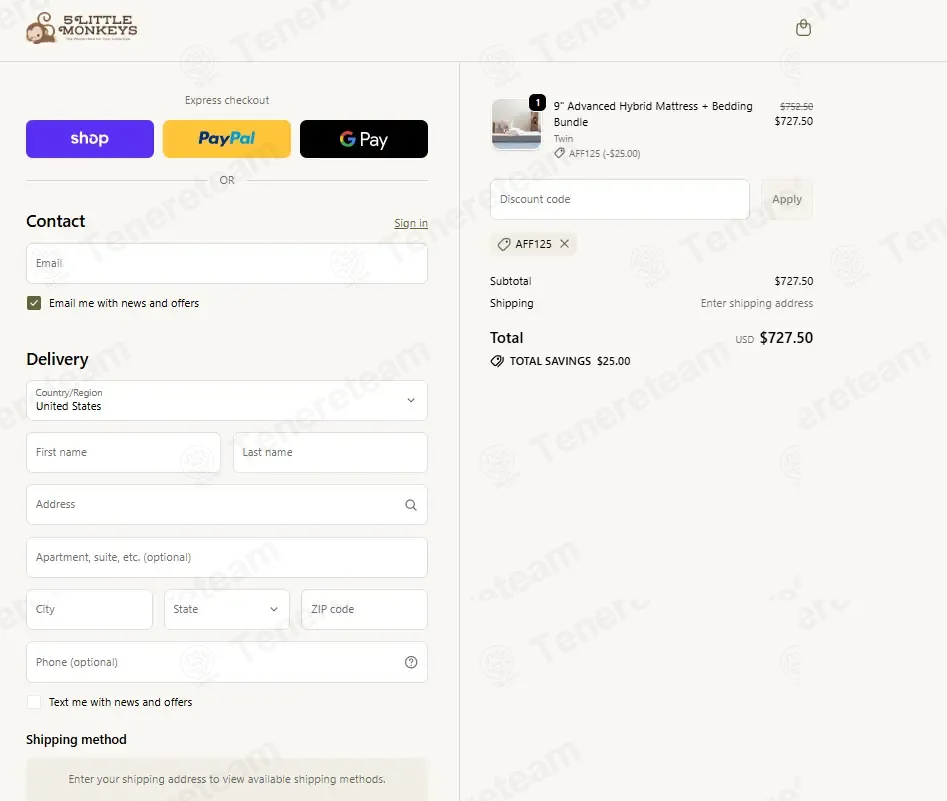Screen dimensions: 947x801
Task: Focus the ZIP code field
Action: click(364, 610)
